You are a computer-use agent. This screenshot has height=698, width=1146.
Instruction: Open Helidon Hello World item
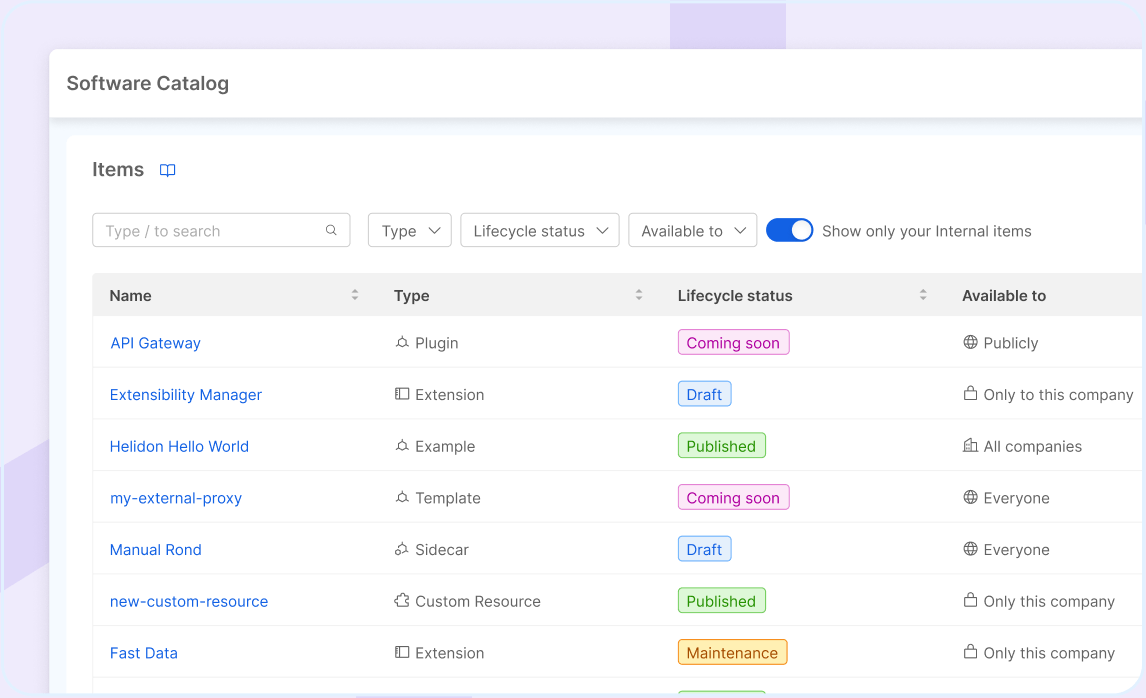[179, 447]
